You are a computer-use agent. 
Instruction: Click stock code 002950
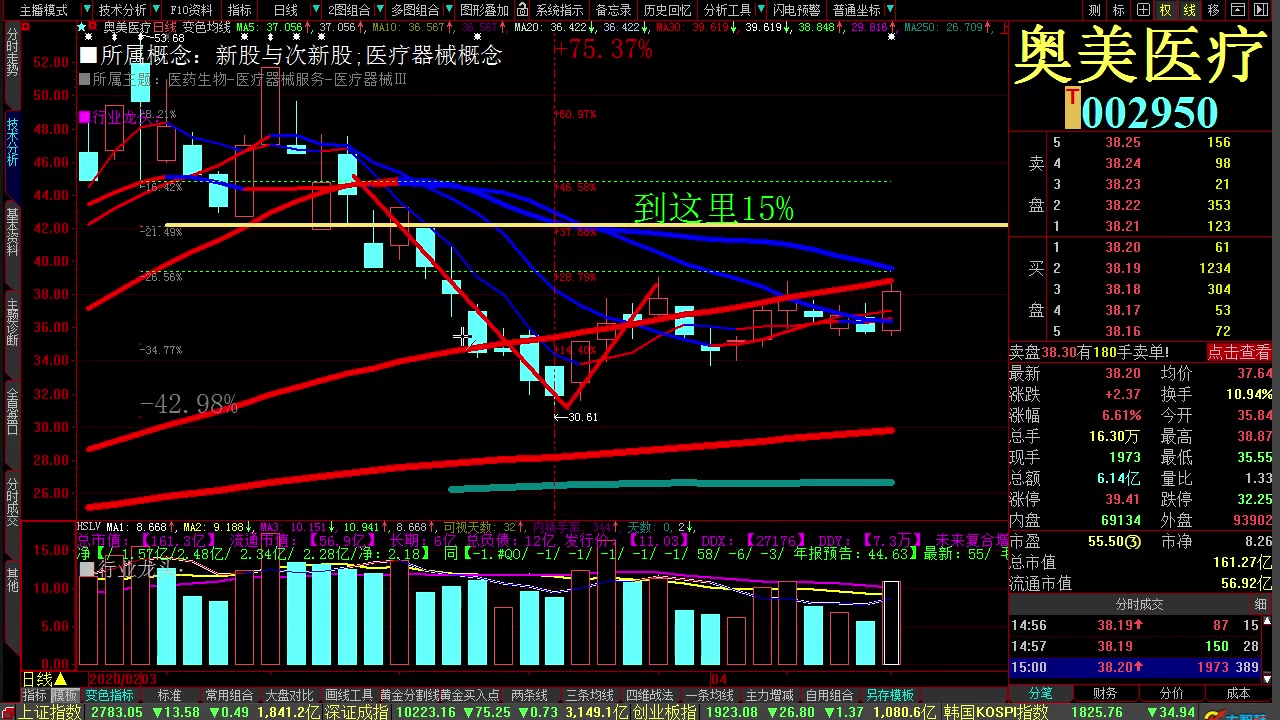1149,112
